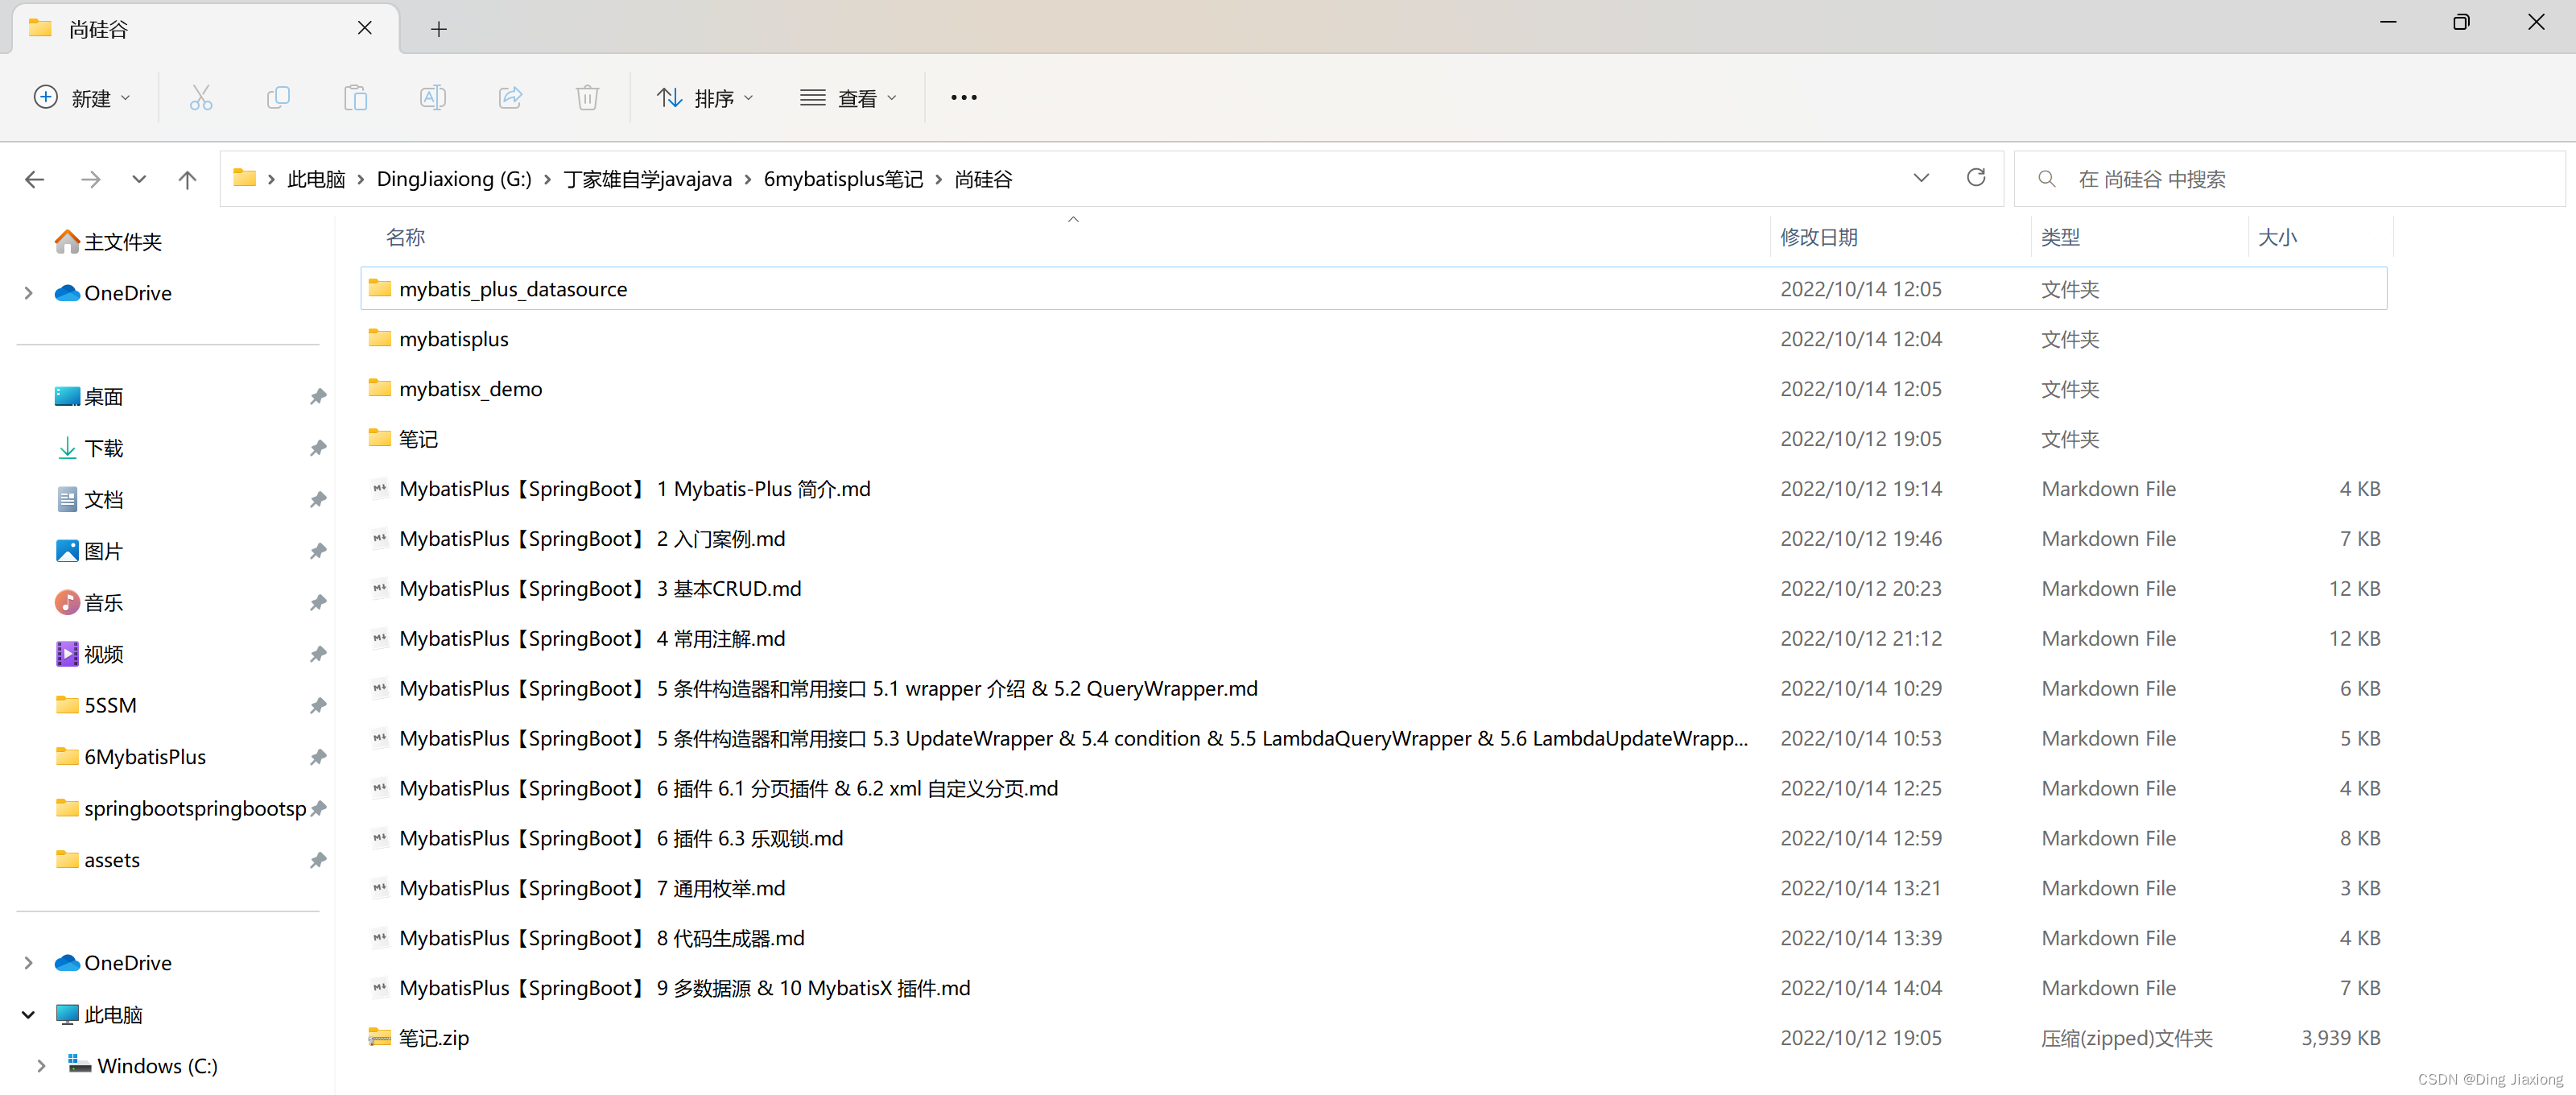Select file 5.1 wrapper 介绍 & 5.2 QueryWrapper.md
Viewport: 2576px width, 1095px height.
click(x=1373, y=689)
